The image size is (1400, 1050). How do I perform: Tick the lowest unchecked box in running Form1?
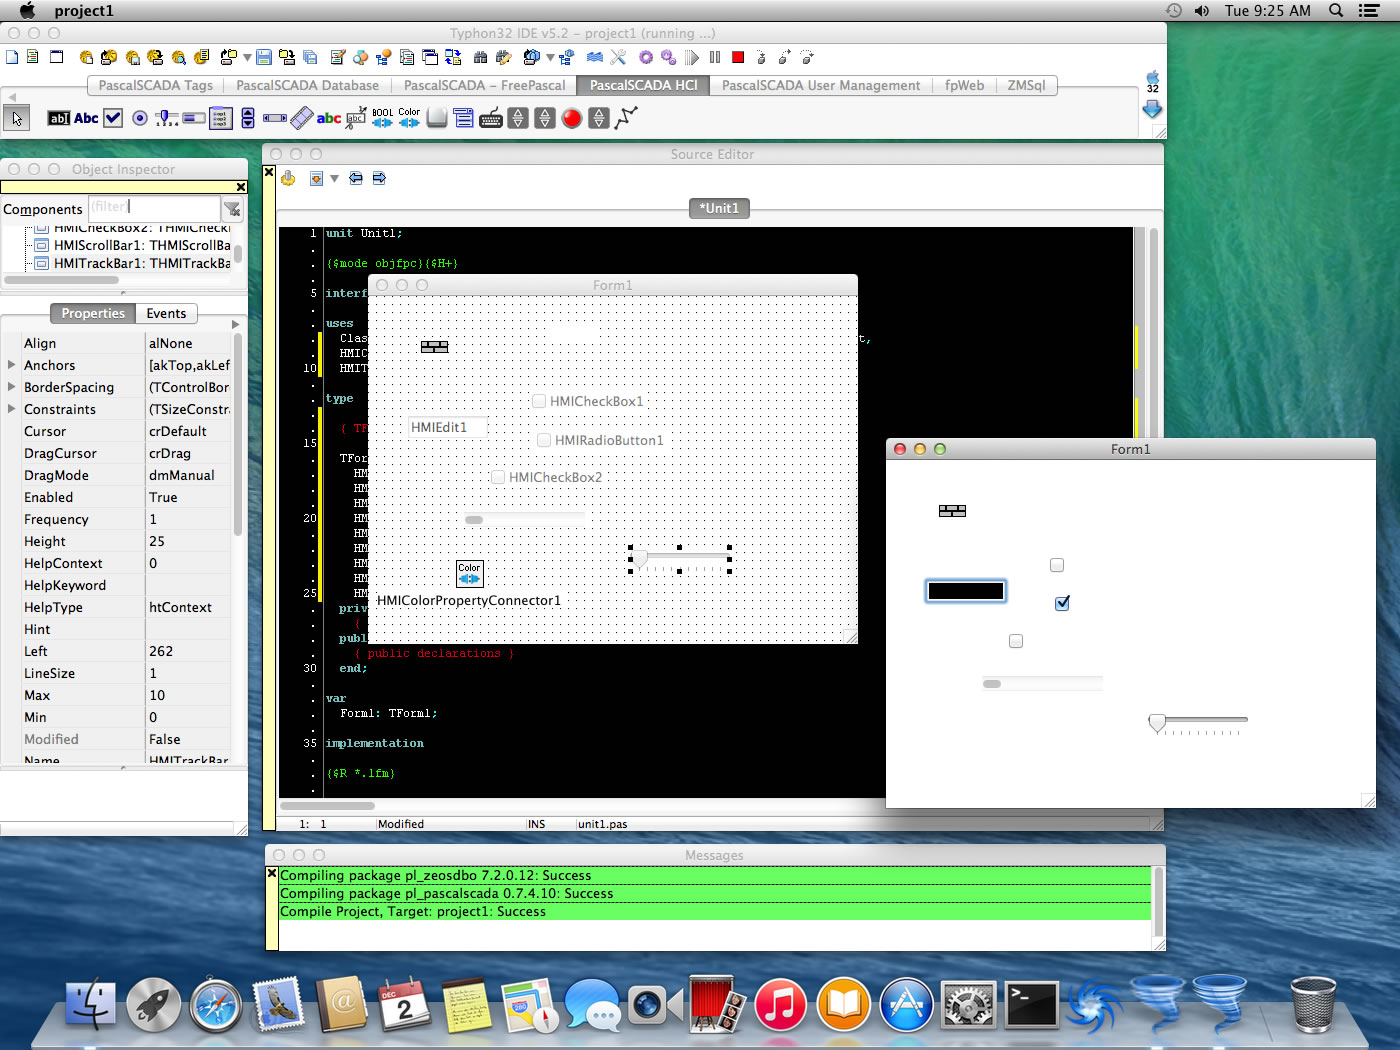click(x=1016, y=641)
